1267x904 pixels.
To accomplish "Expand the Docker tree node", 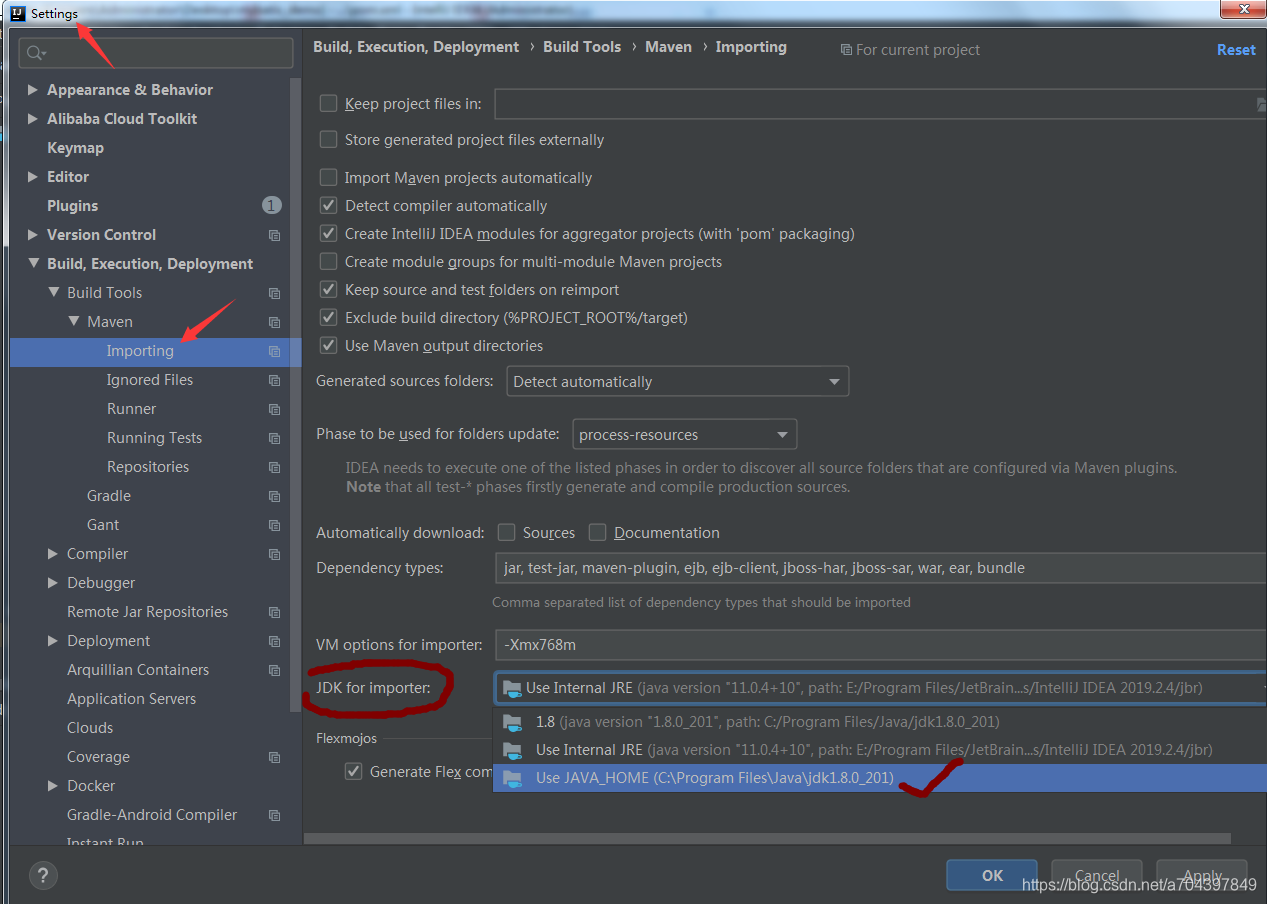I will point(53,786).
